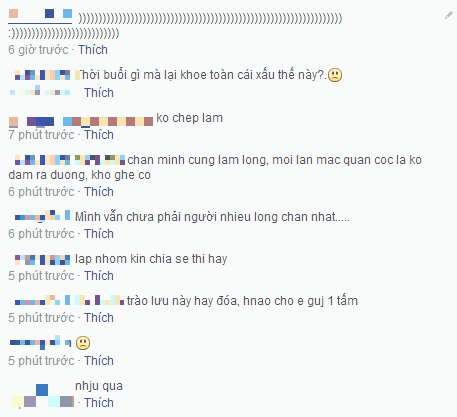The width and height of the screenshot is (457, 417).
Task: Click the '6 giờ trước' timestamp
Action: (38, 50)
